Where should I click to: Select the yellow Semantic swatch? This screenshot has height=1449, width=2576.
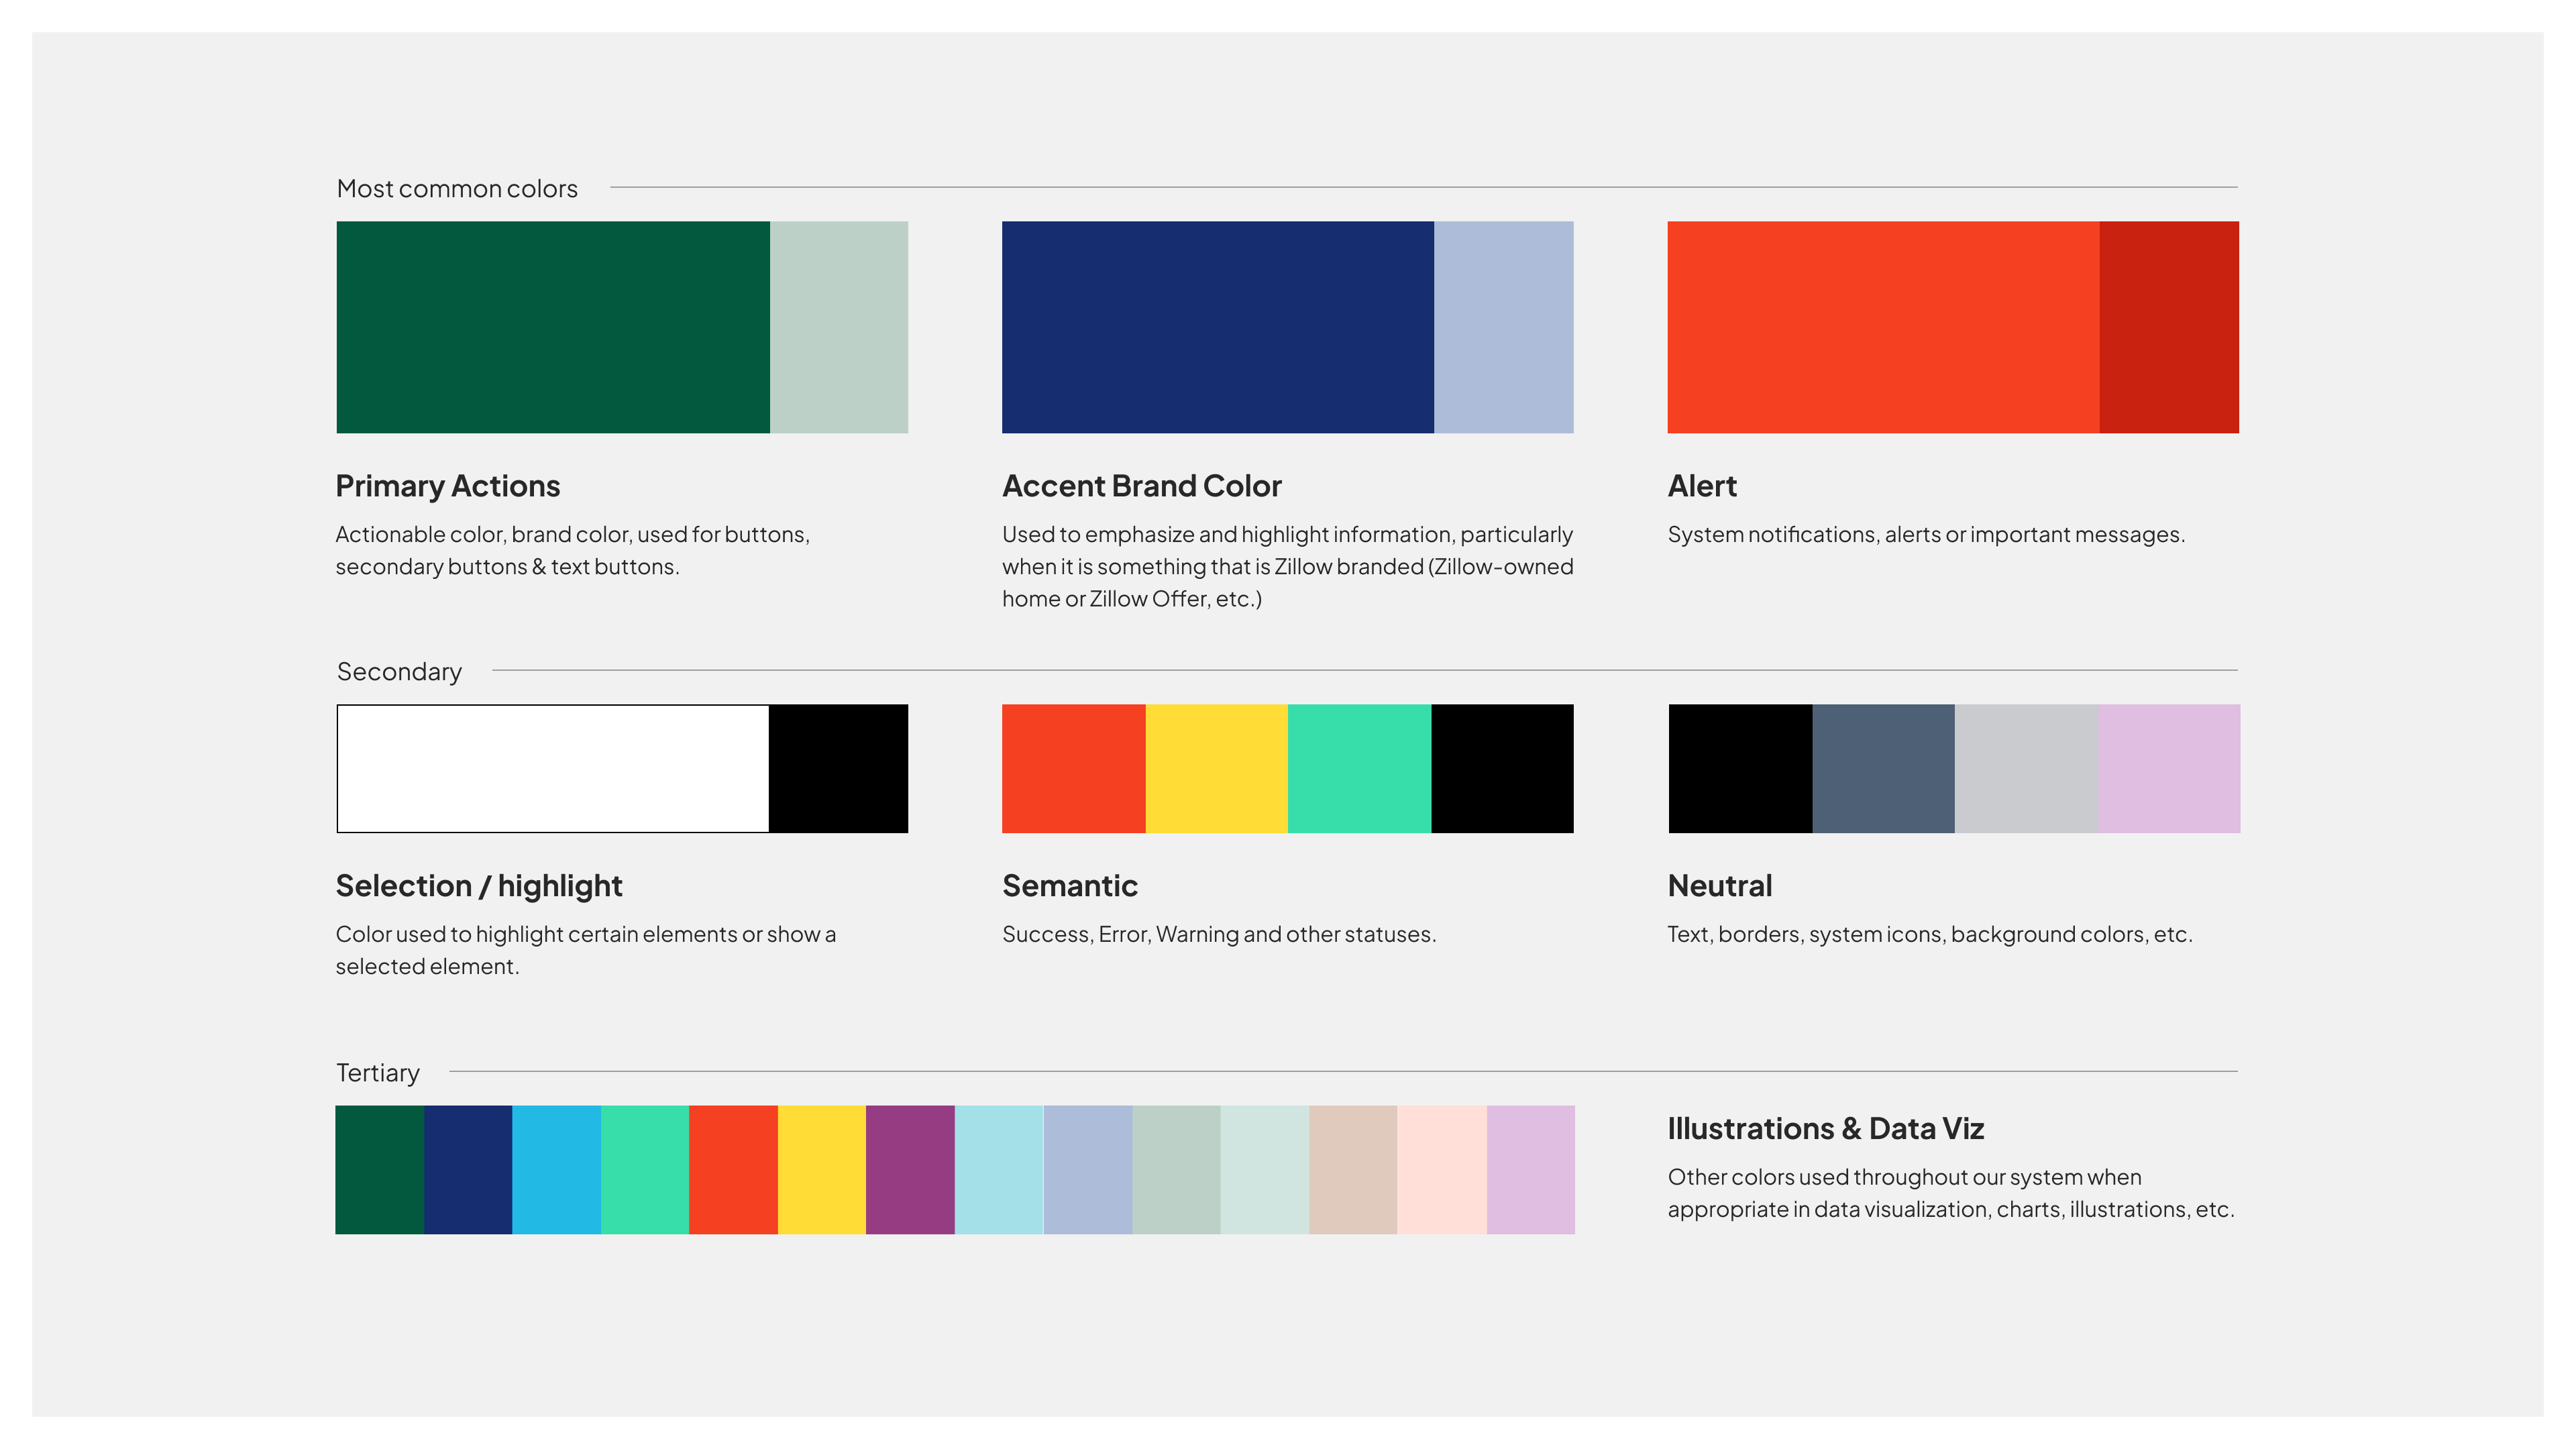pyautogui.click(x=1216, y=768)
